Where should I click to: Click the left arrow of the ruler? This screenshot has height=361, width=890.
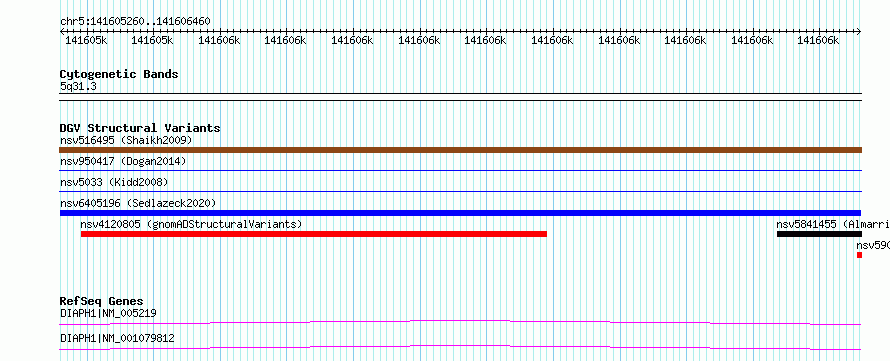(x=62, y=31)
